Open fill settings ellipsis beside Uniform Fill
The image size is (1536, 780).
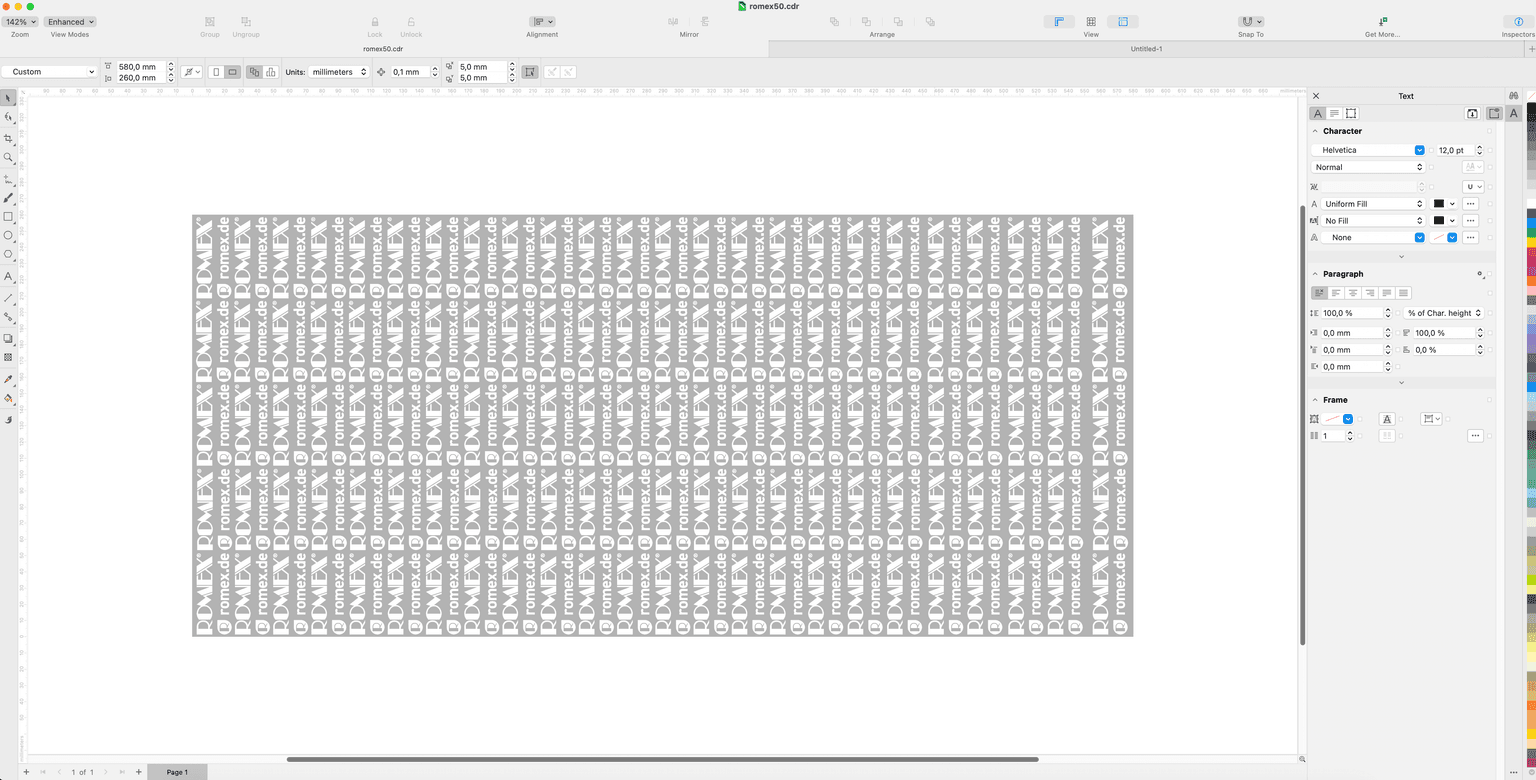(x=1470, y=204)
